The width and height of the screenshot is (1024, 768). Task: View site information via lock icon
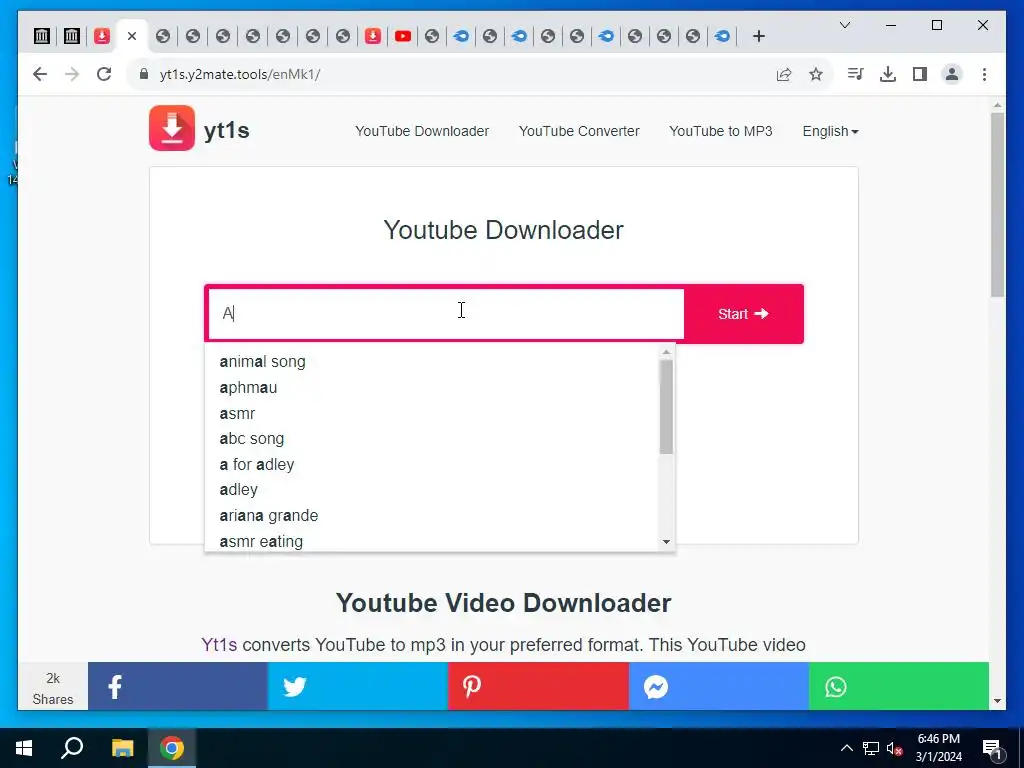144,74
